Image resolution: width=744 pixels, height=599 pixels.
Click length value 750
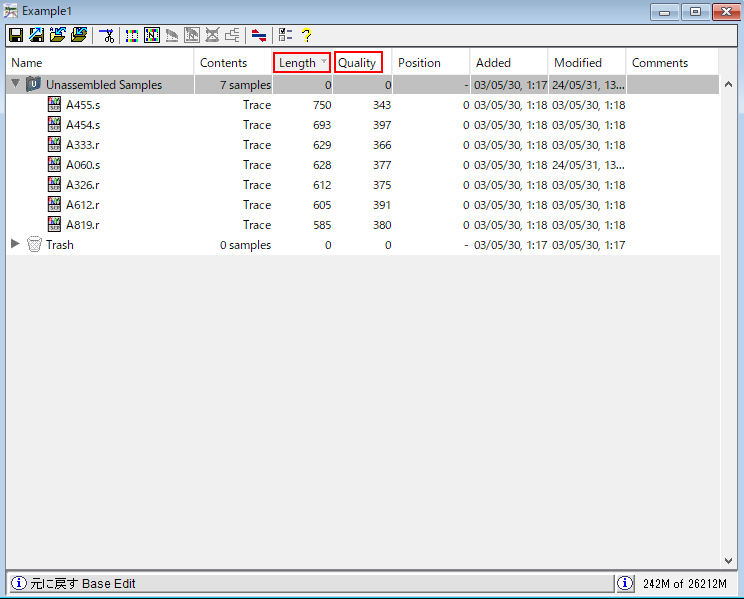(x=322, y=105)
